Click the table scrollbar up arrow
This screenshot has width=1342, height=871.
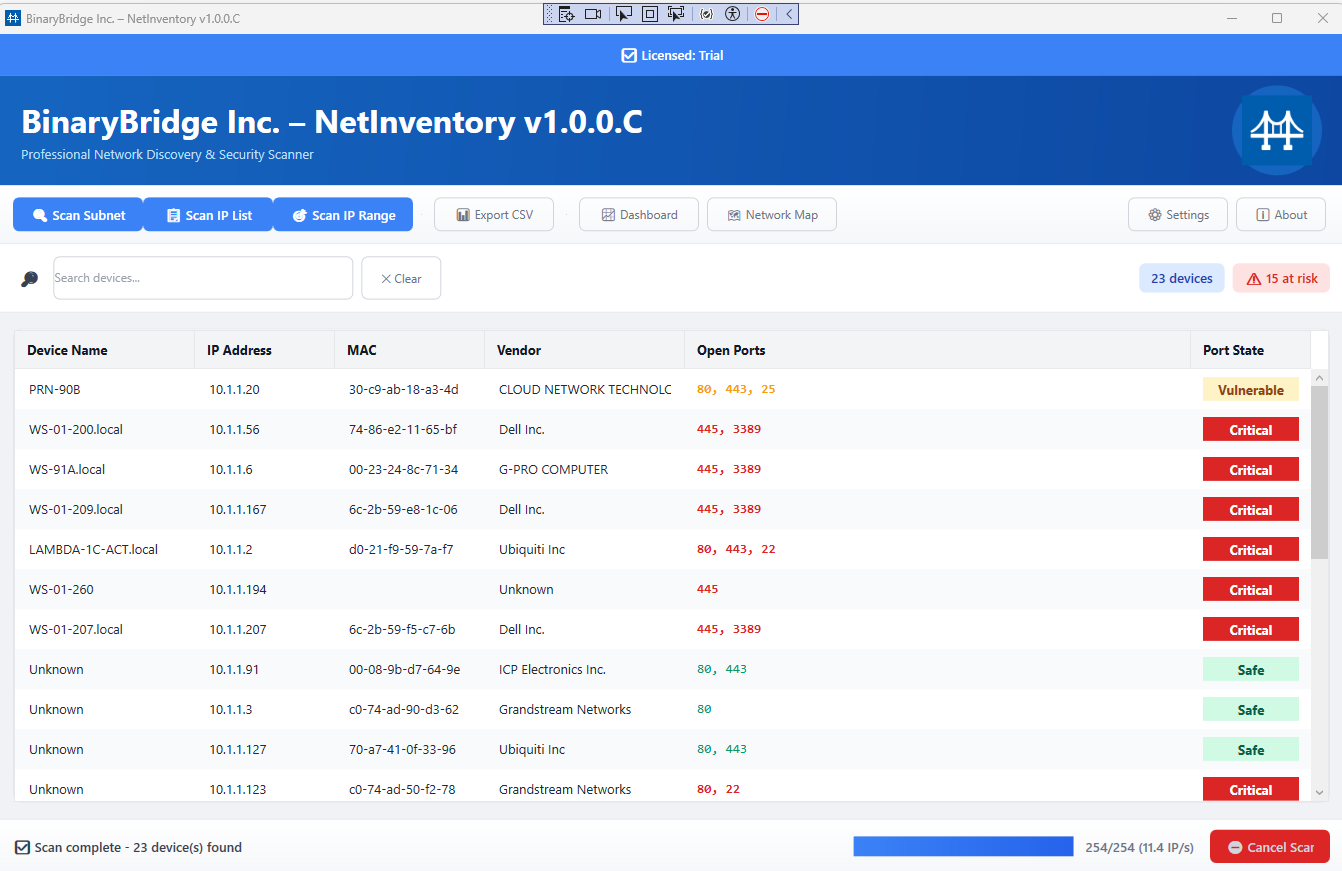1319,378
